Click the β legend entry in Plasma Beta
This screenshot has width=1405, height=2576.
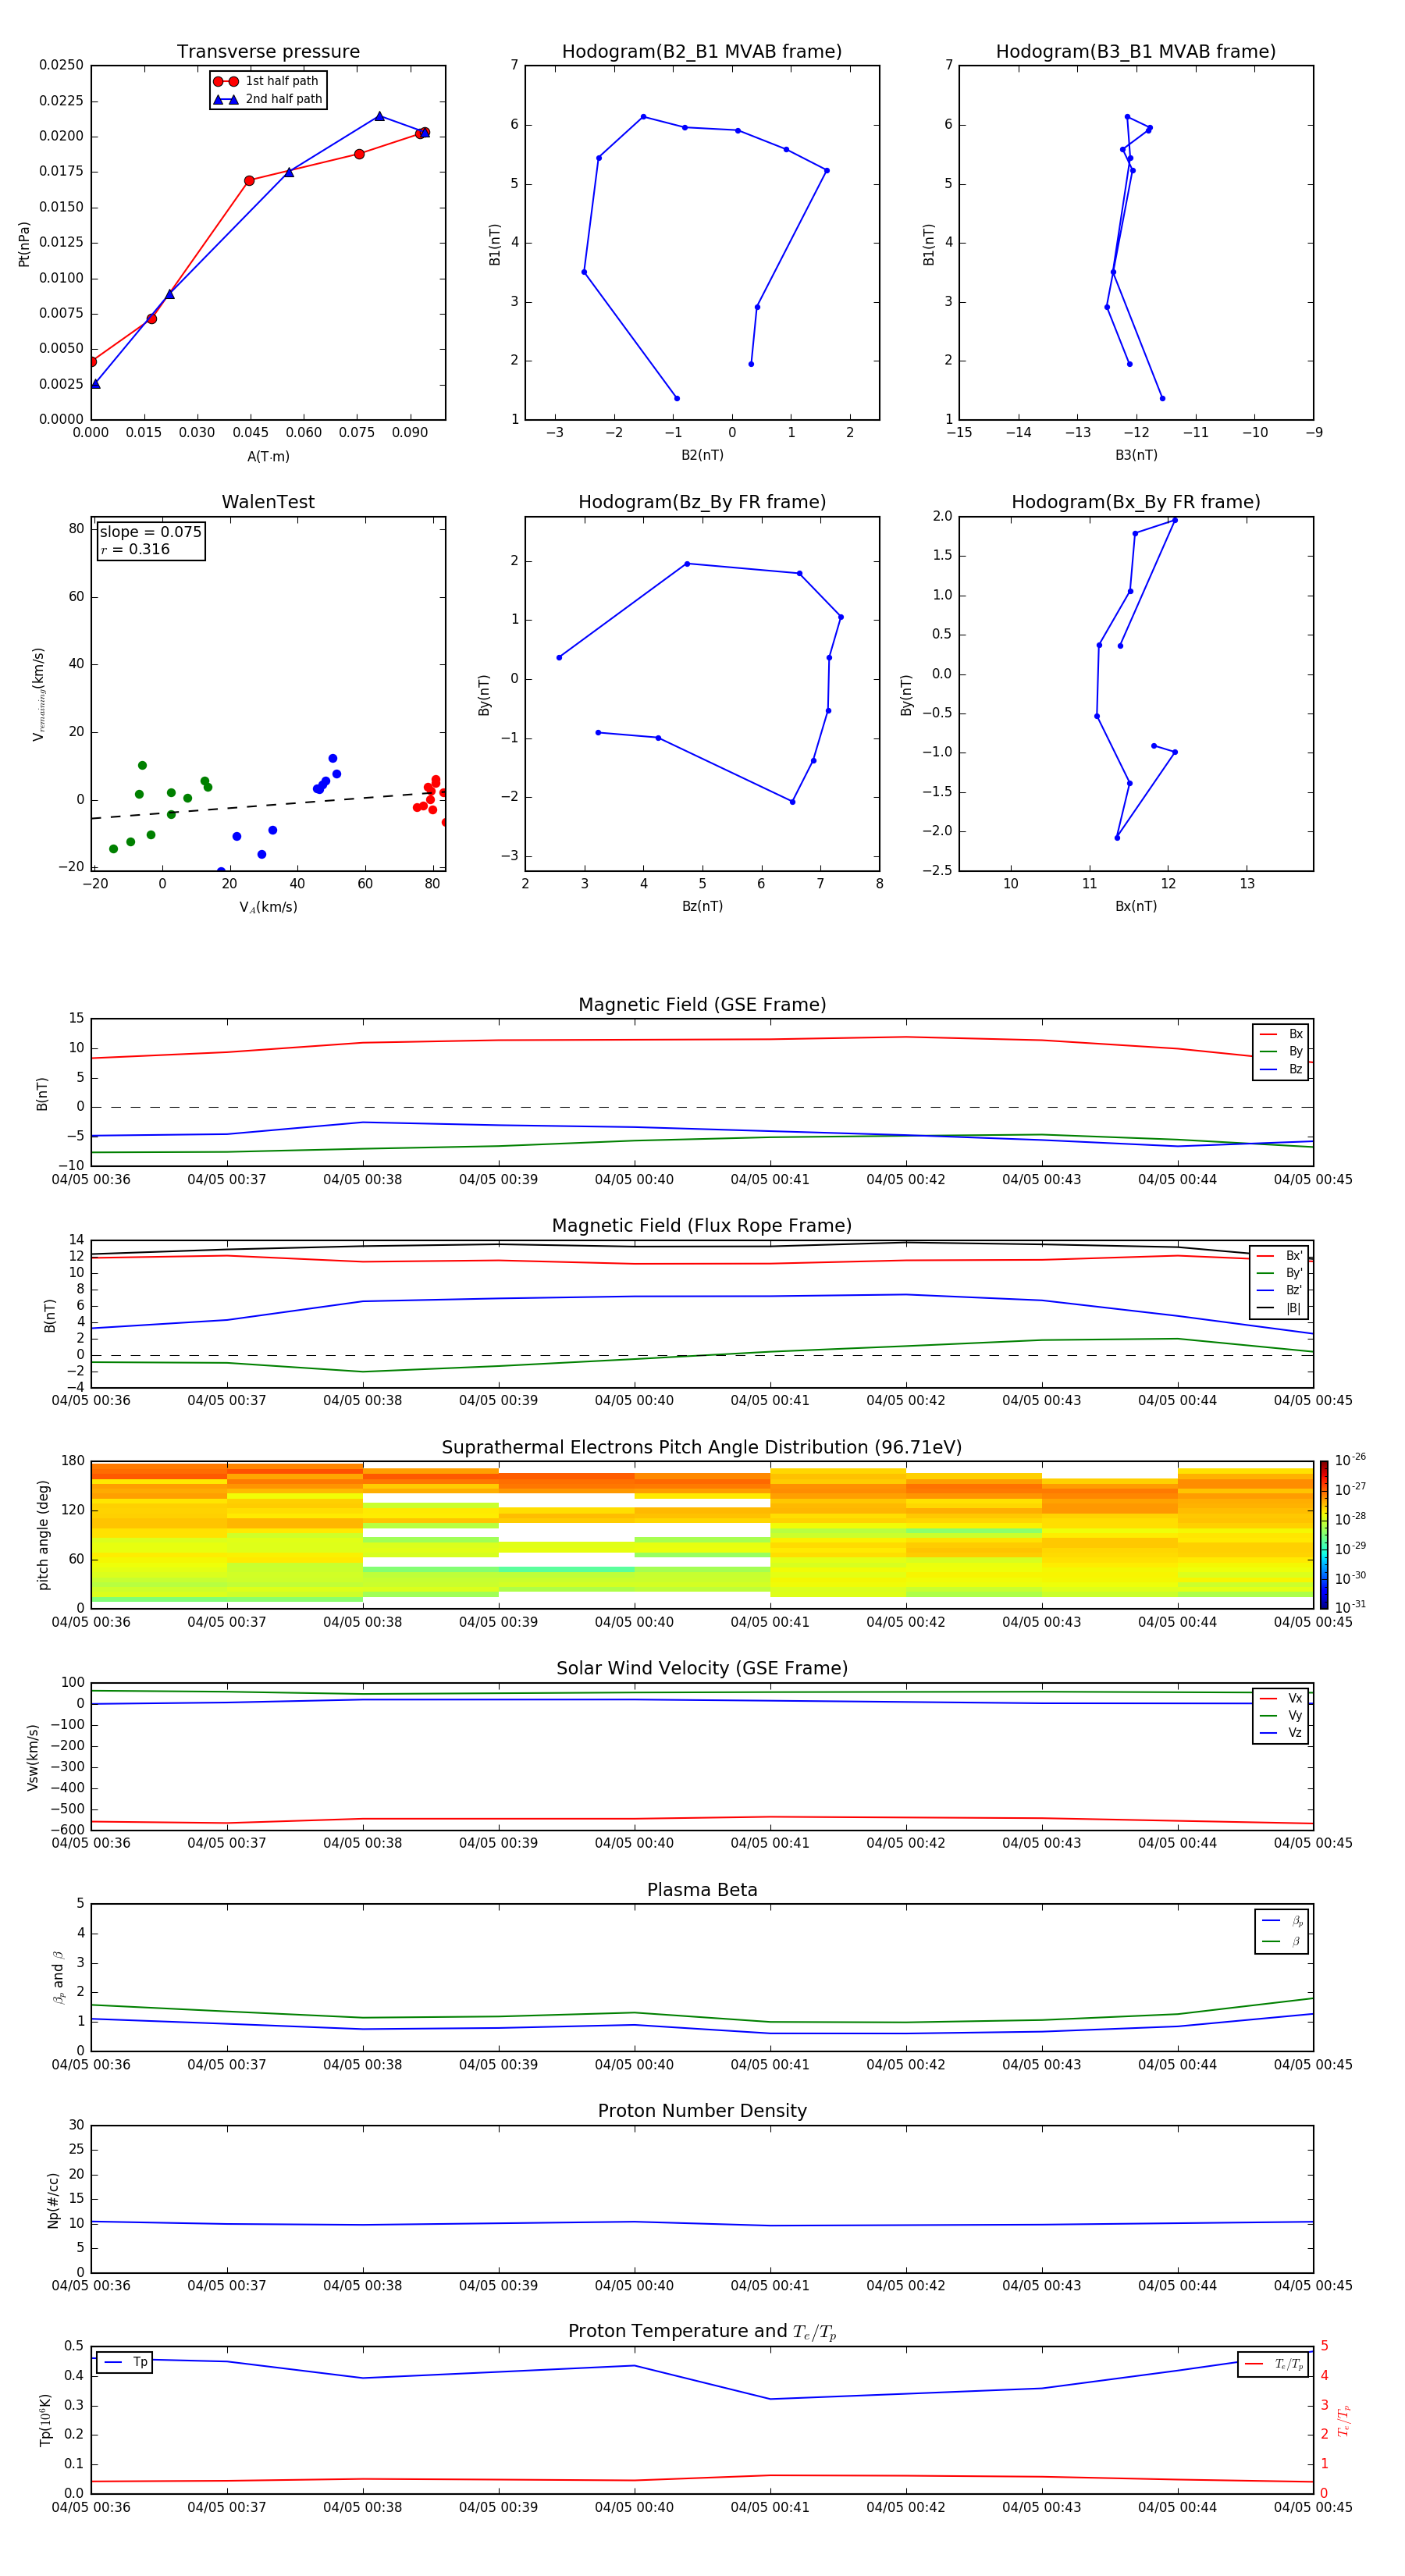pos(1282,1942)
